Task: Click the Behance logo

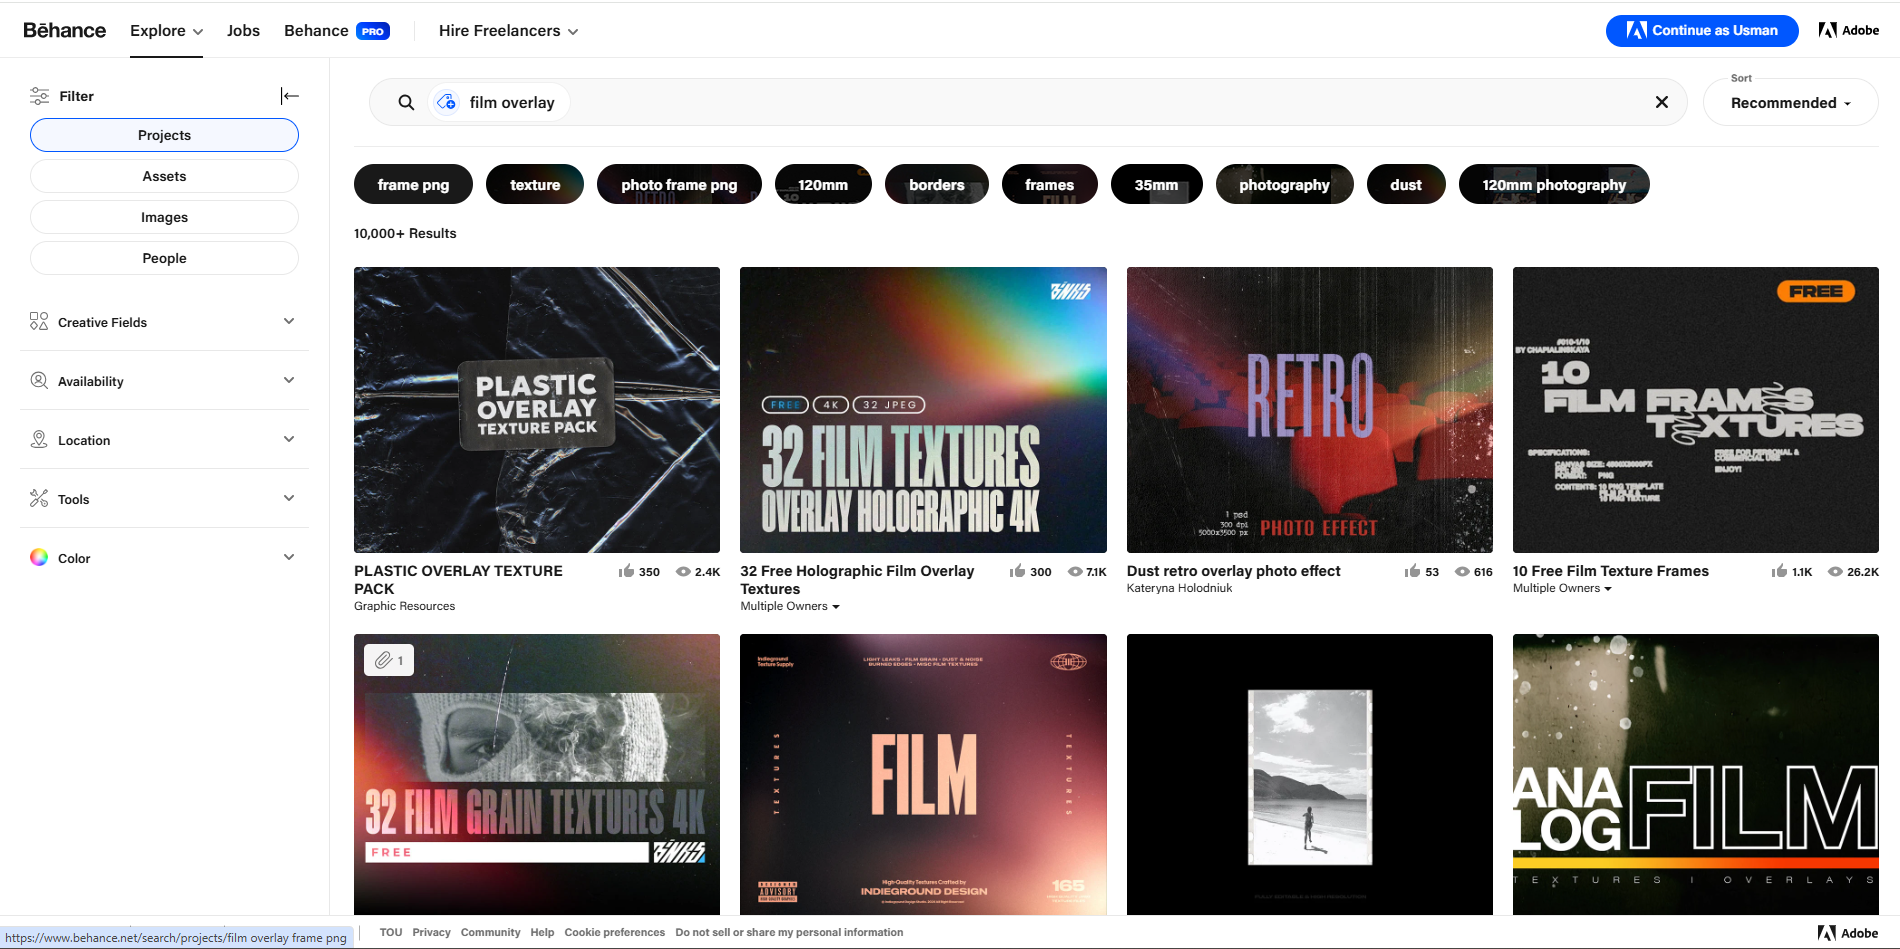Action: tap(64, 30)
